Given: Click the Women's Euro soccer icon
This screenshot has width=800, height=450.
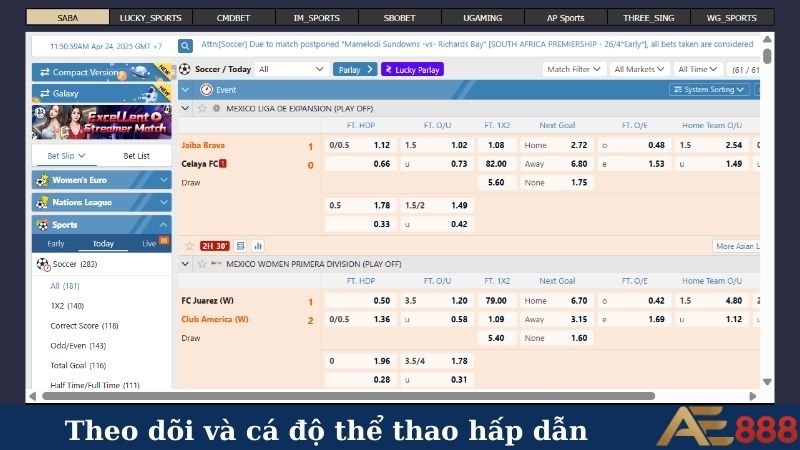Looking at the screenshot, I should [x=42, y=180].
